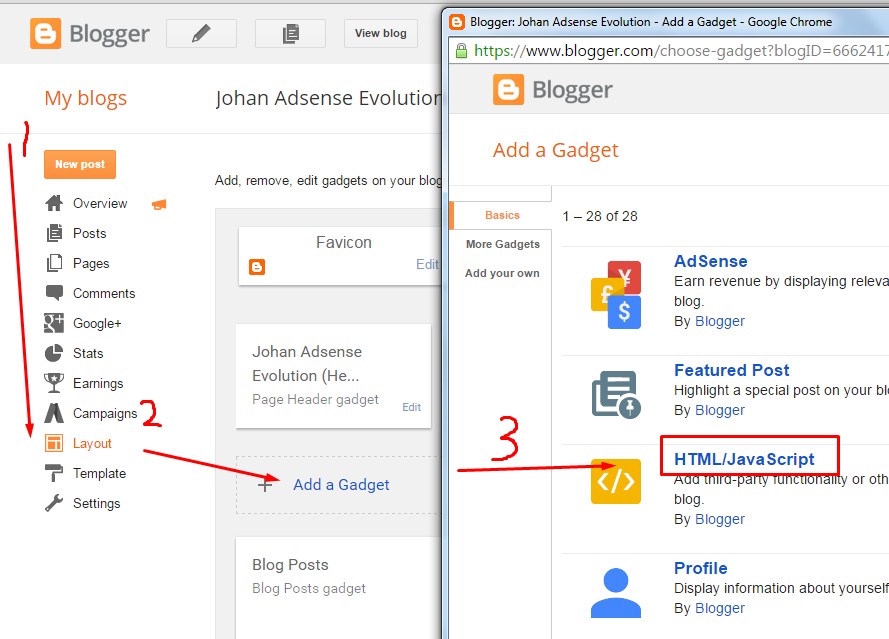Screen dimensions: 889x639
Task: Click the green padlock security icon
Action: (462, 51)
